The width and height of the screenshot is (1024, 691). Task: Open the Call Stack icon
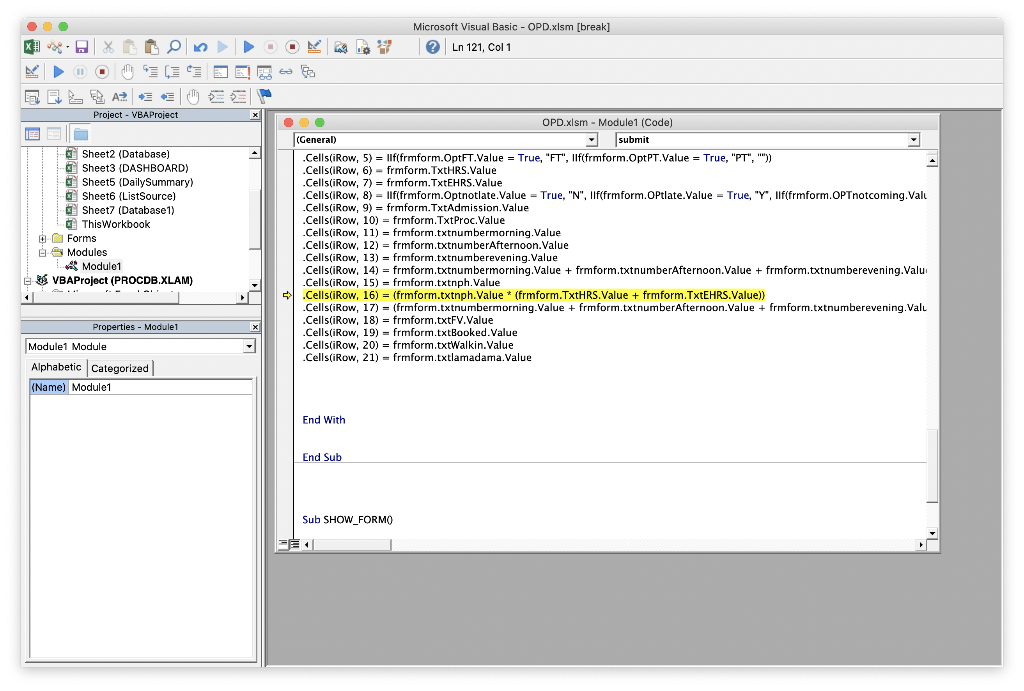(x=308, y=72)
